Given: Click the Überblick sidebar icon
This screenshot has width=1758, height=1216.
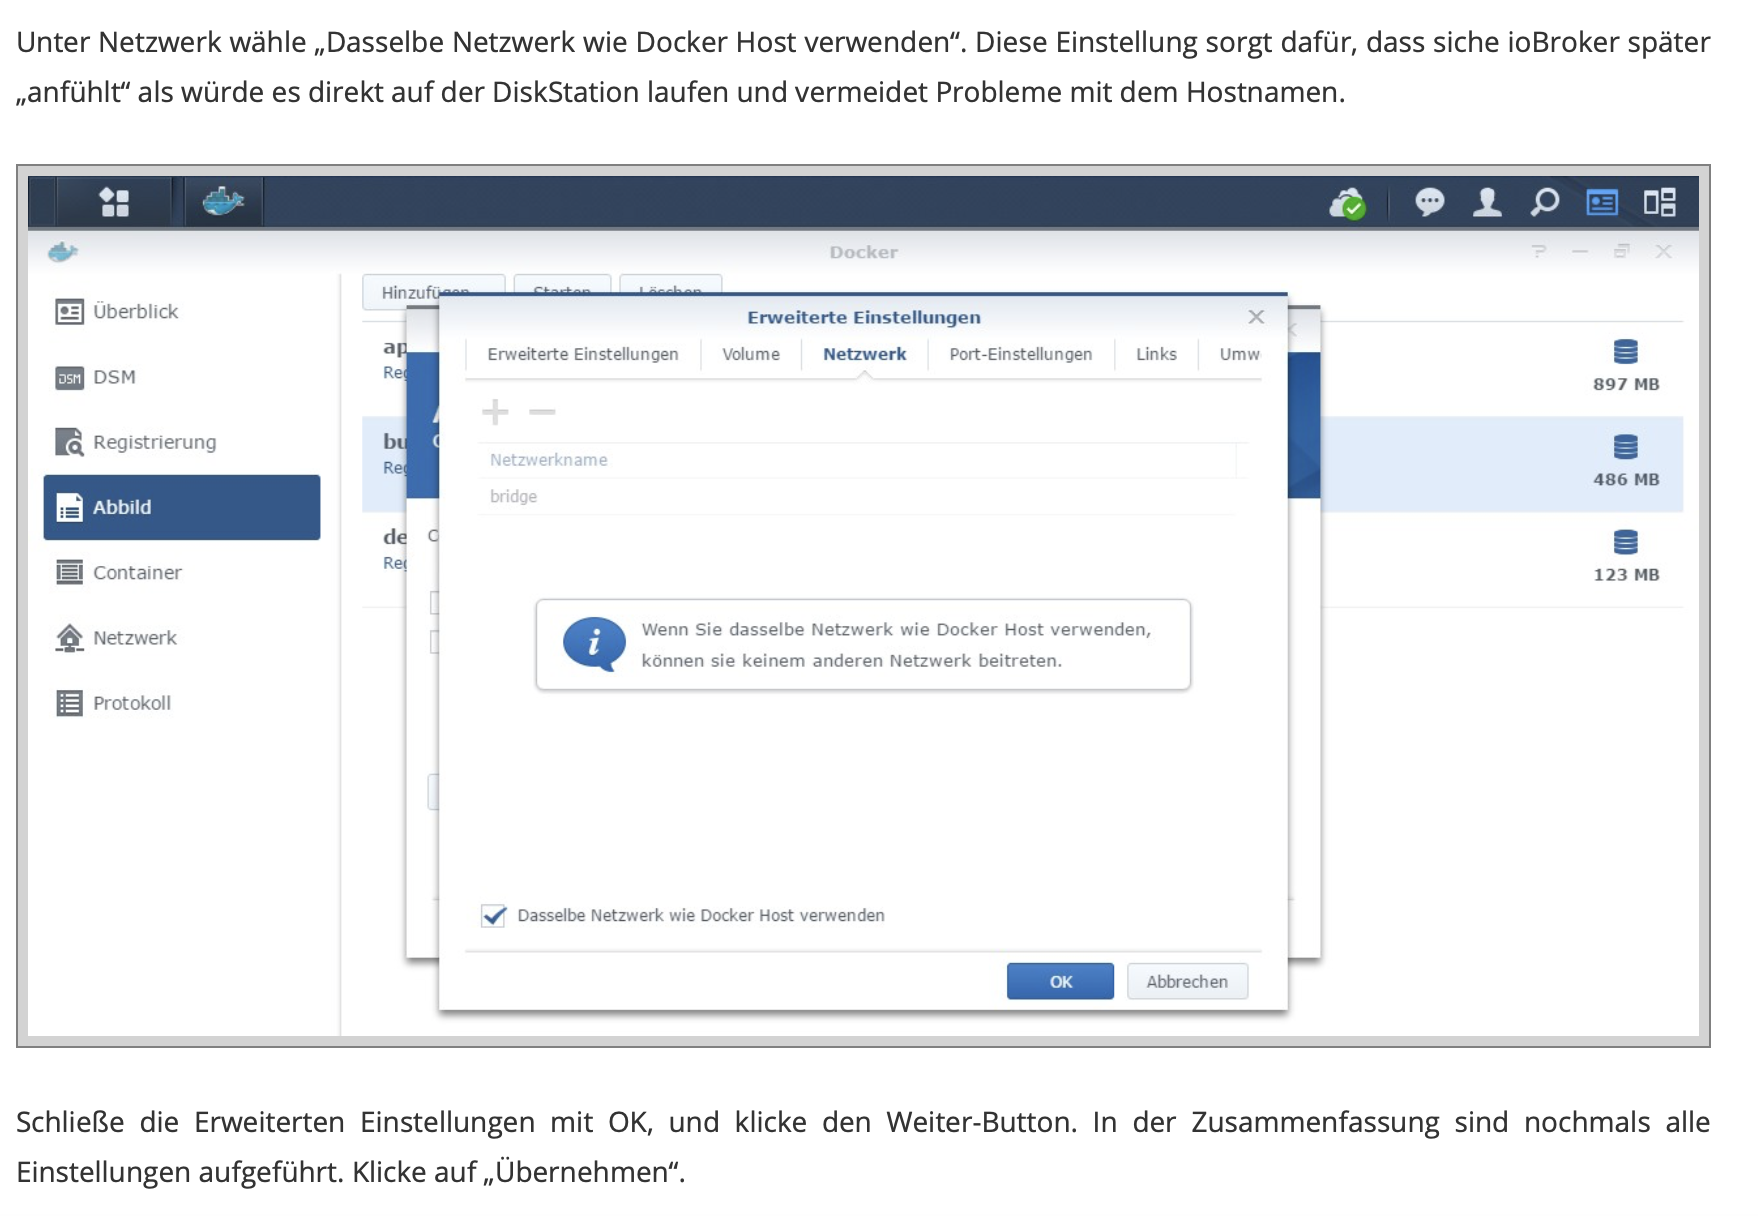Looking at the screenshot, I should pyautogui.click(x=69, y=312).
